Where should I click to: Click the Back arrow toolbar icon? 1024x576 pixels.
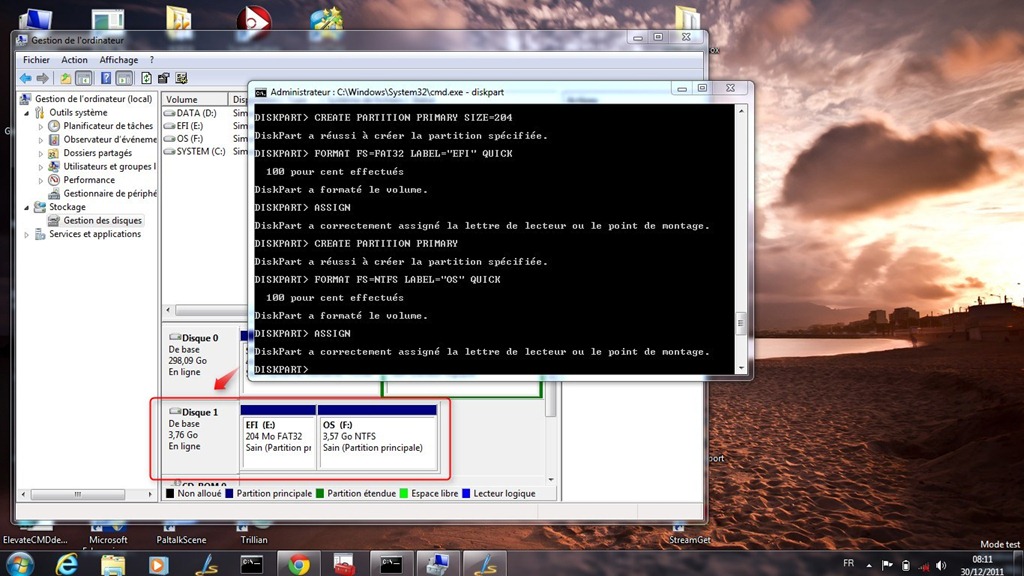coord(25,78)
